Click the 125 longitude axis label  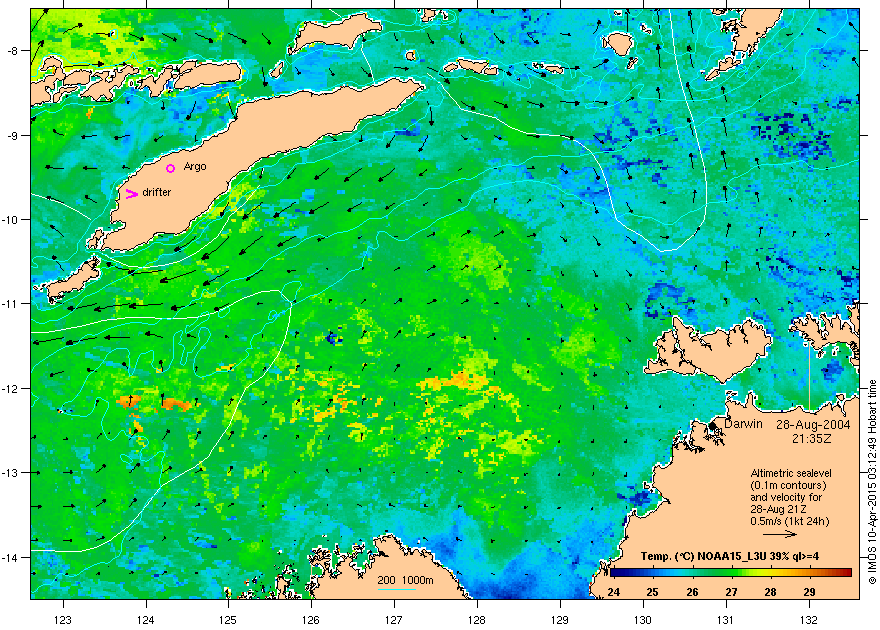228,620
